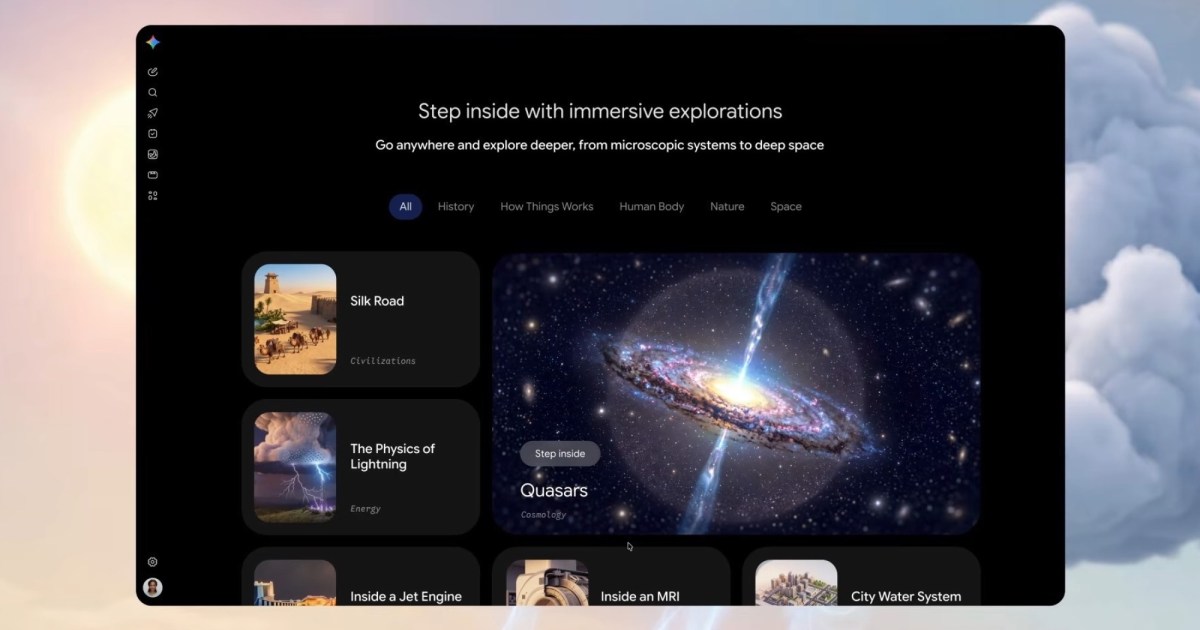Viewport: 1200px width, 630px height.
Task: Open The Physics of Lightning card
Action: click(x=361, y=467)
